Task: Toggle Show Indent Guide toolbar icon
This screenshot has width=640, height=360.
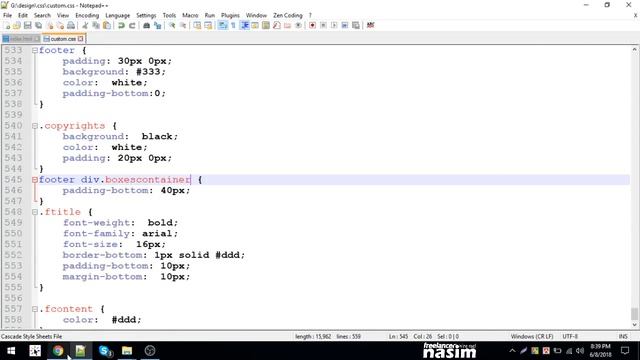Action: tap(244, 25)
